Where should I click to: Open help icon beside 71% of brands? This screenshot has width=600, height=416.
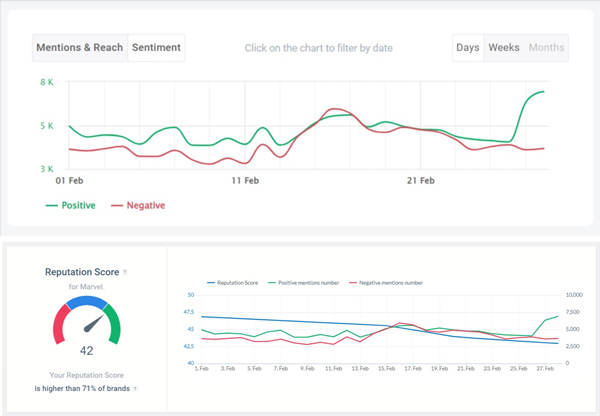click(135, 389)
